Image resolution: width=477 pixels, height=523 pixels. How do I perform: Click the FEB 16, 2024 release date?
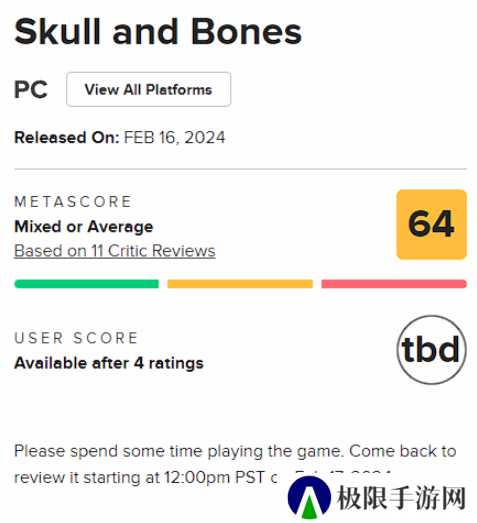175,137
